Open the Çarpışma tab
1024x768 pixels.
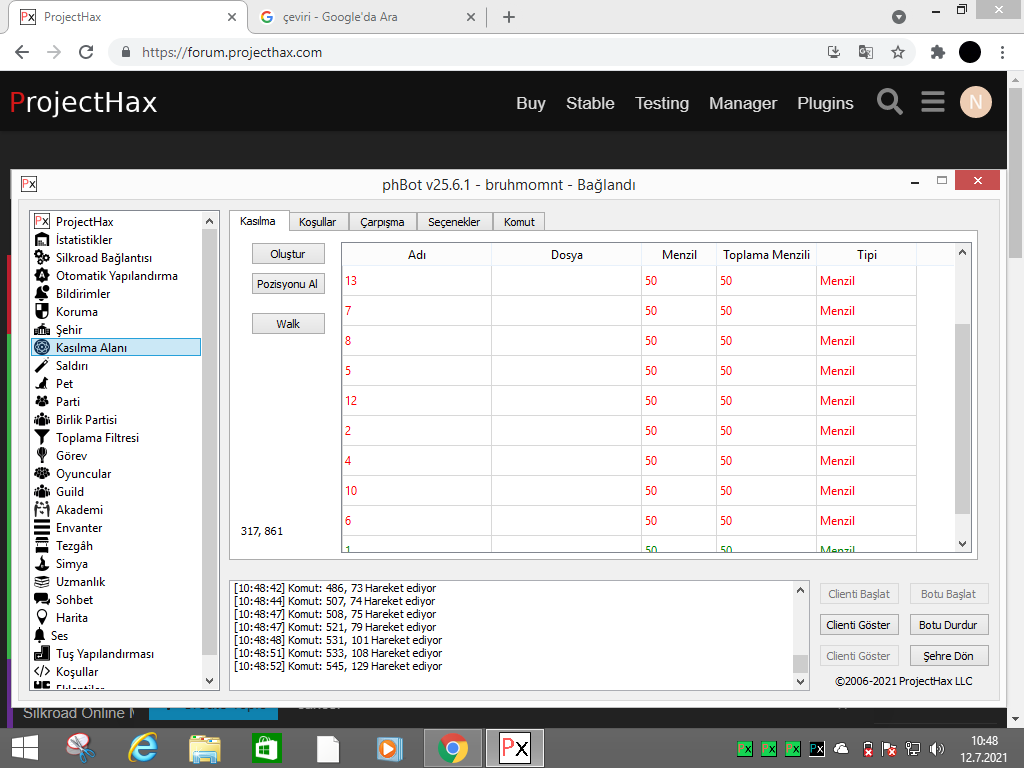(382, 222)
